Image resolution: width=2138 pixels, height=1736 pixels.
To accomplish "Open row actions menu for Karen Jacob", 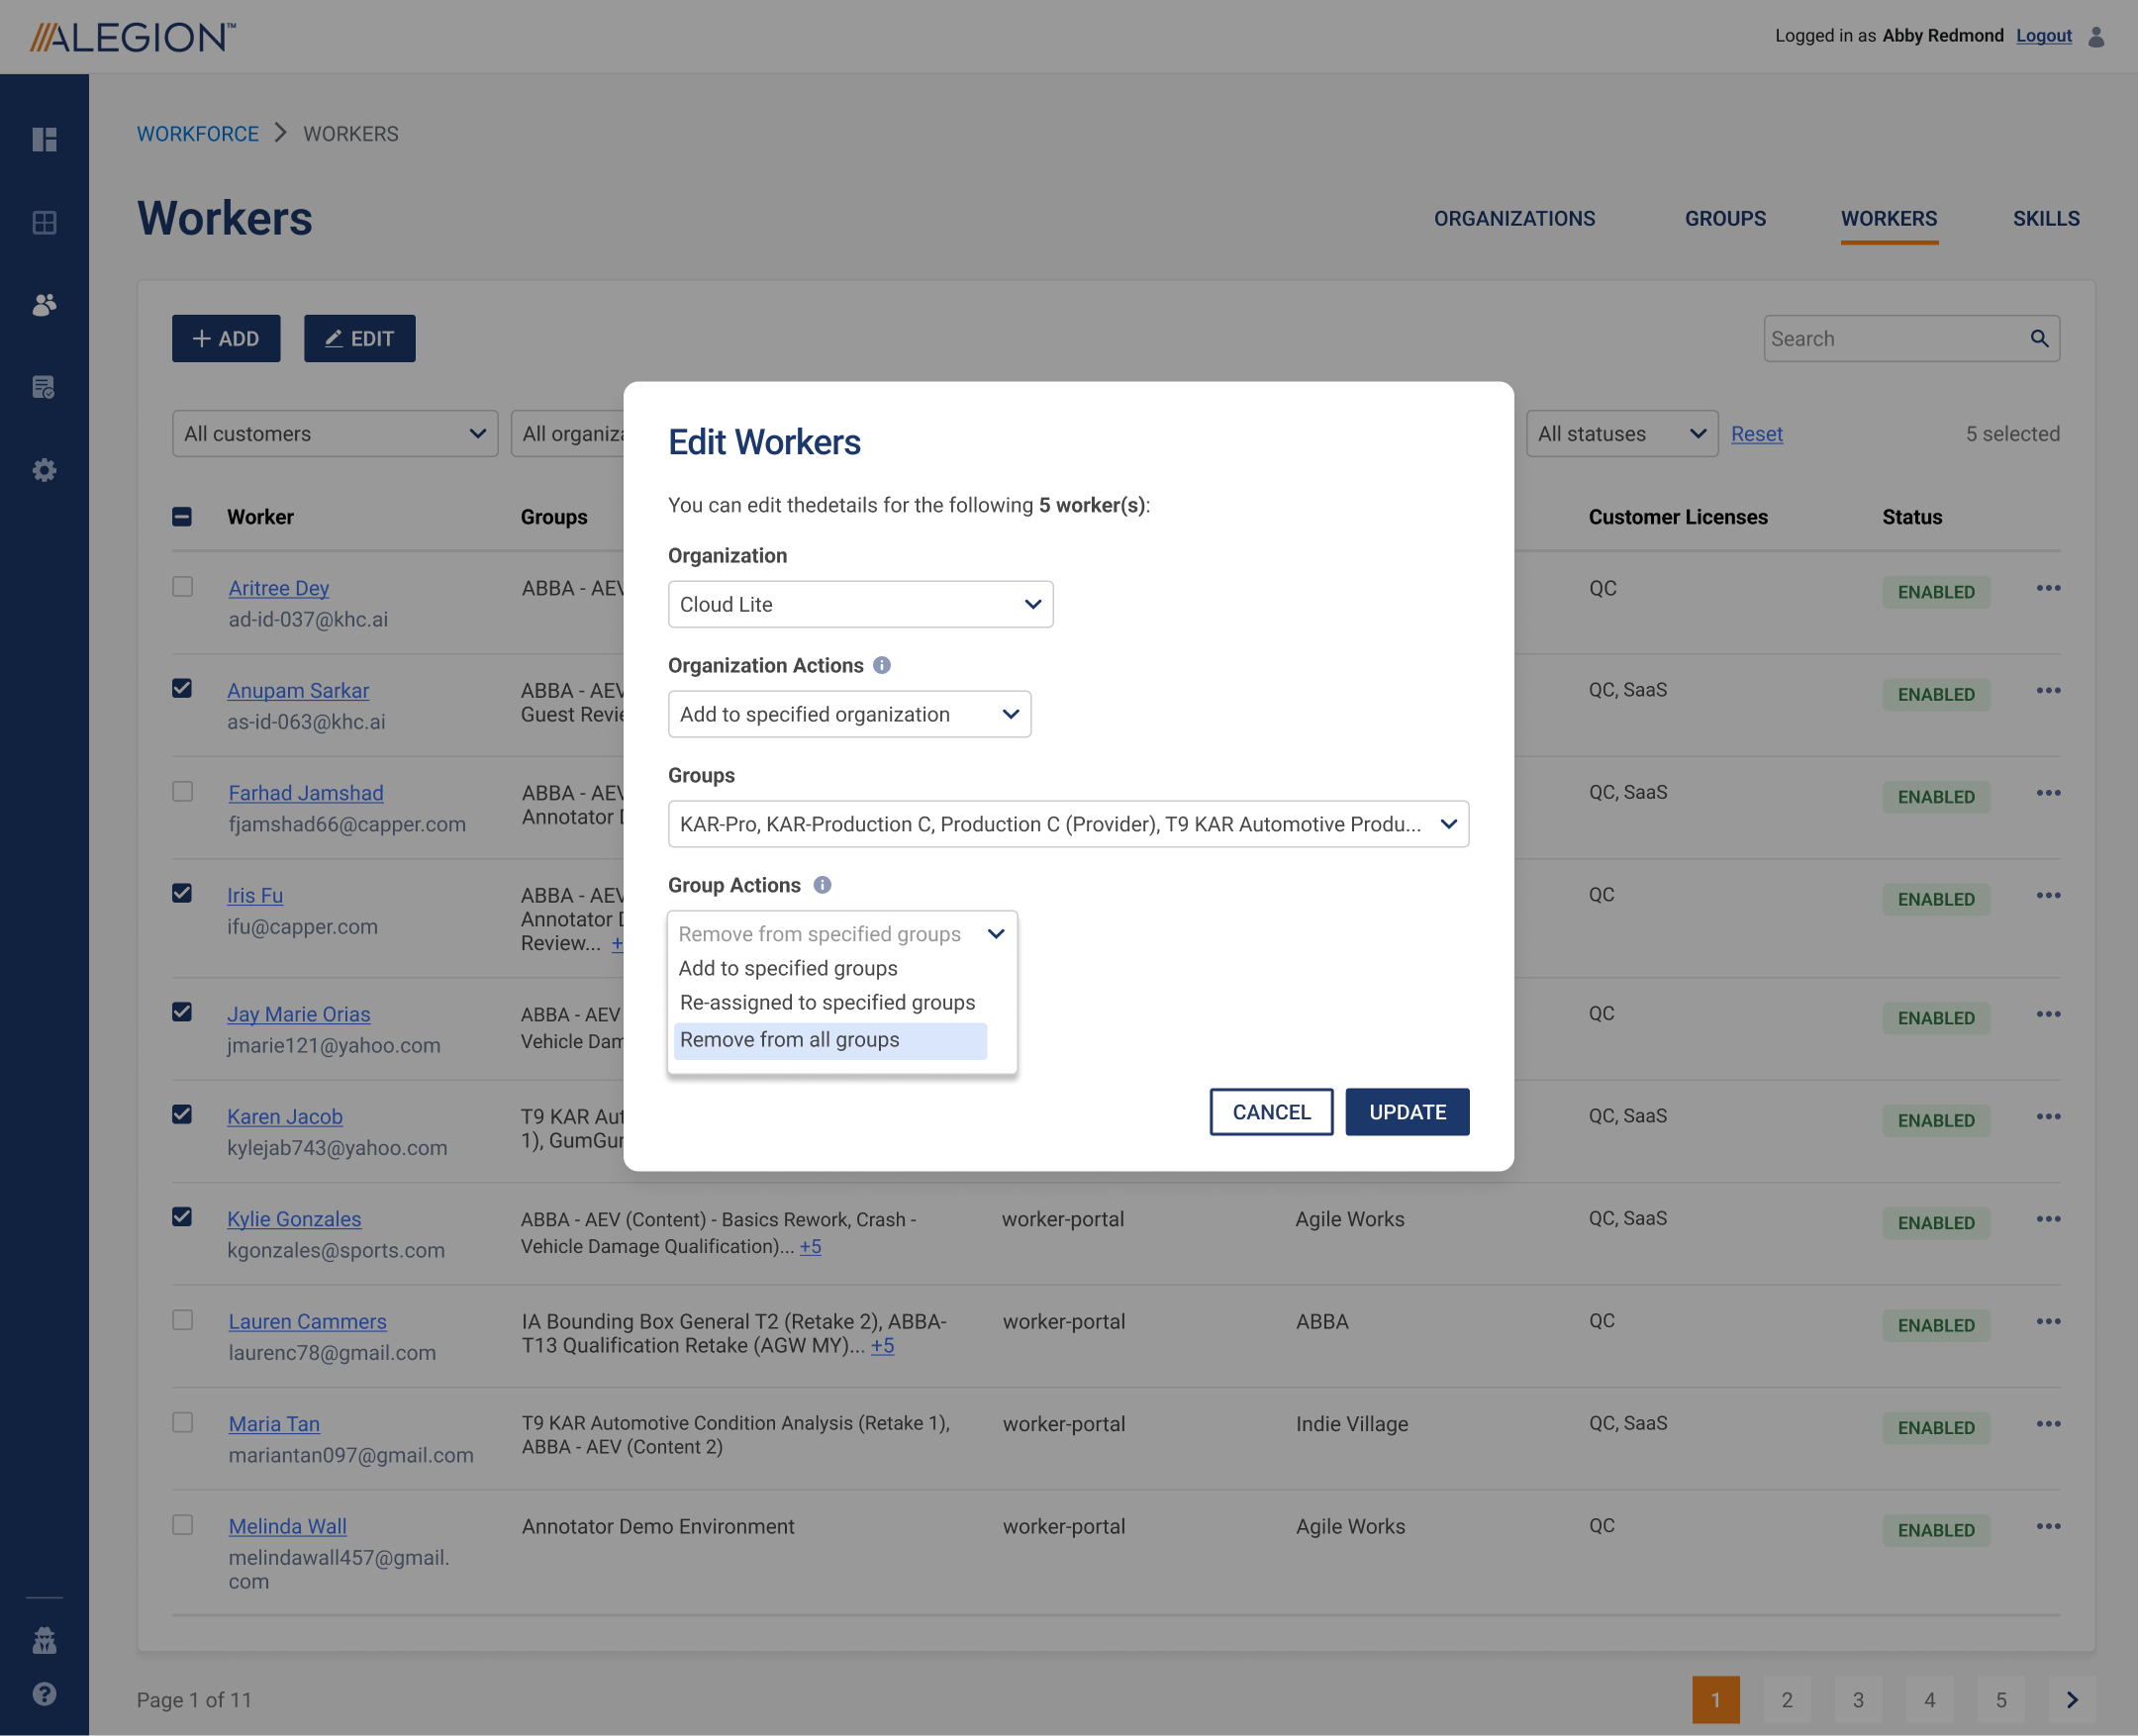I will point(2048,1116).
